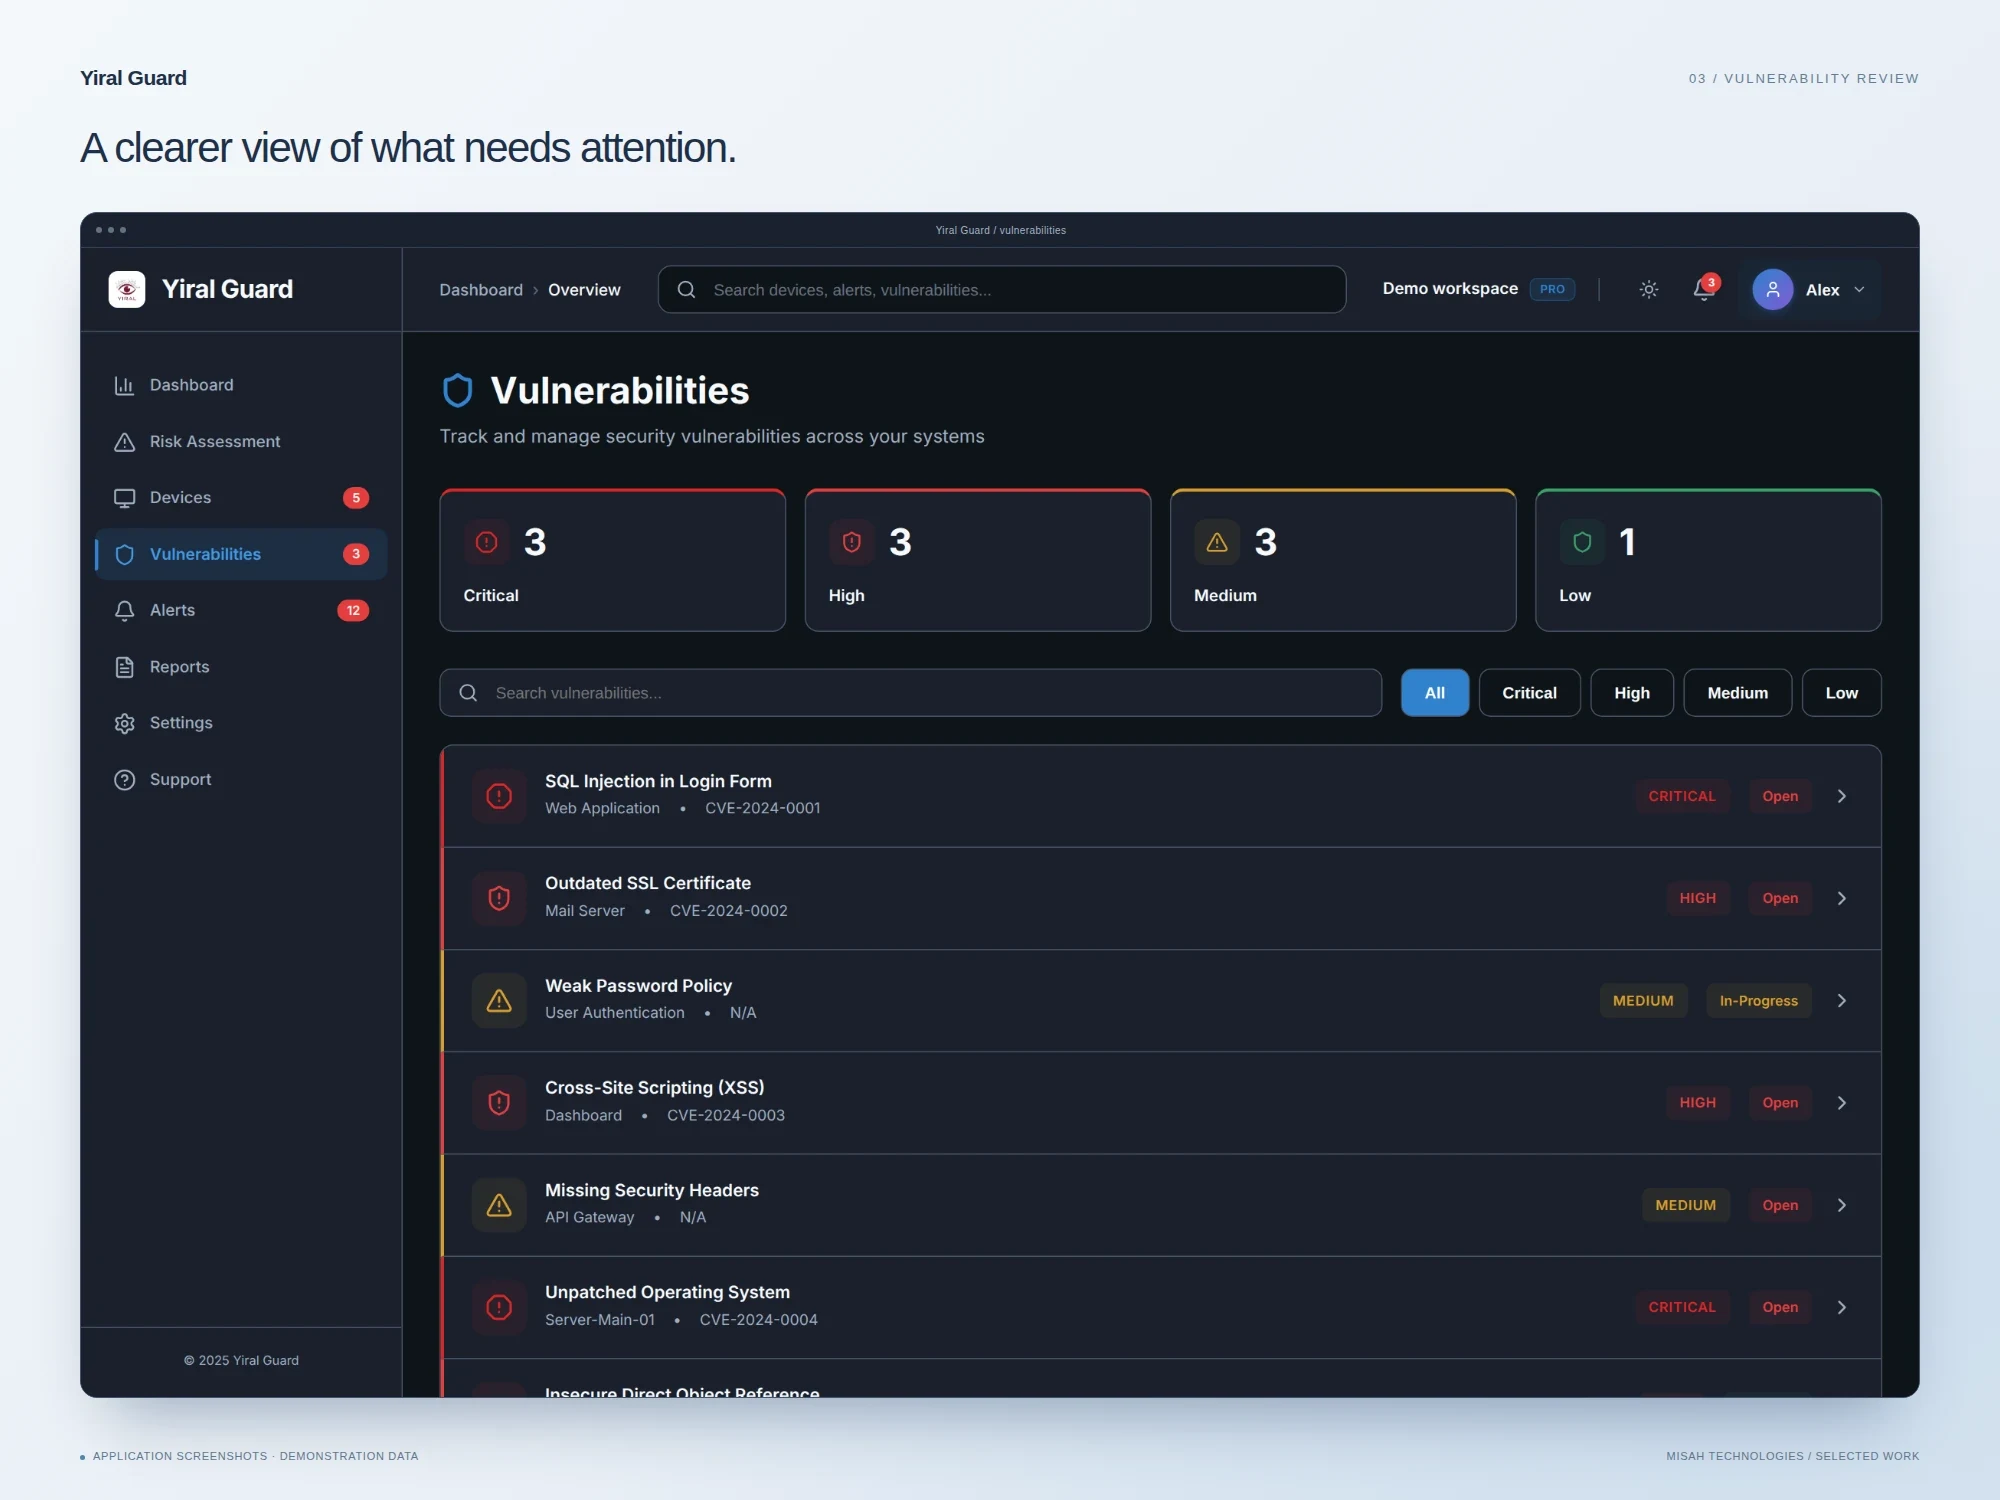Click the red 5 badge next to Devices
The height and width of the screenshot is (1500, 2000).
coord(356,498)
